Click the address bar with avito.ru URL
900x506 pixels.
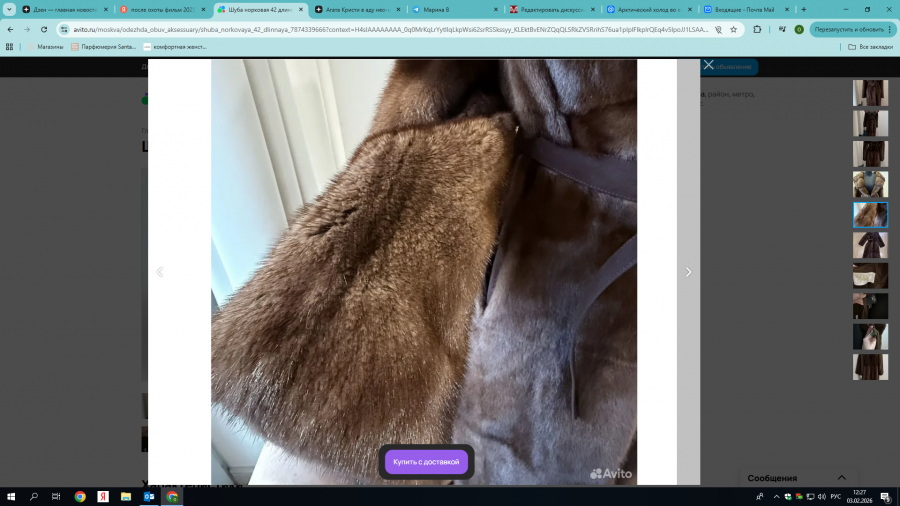tap(390, 30)
